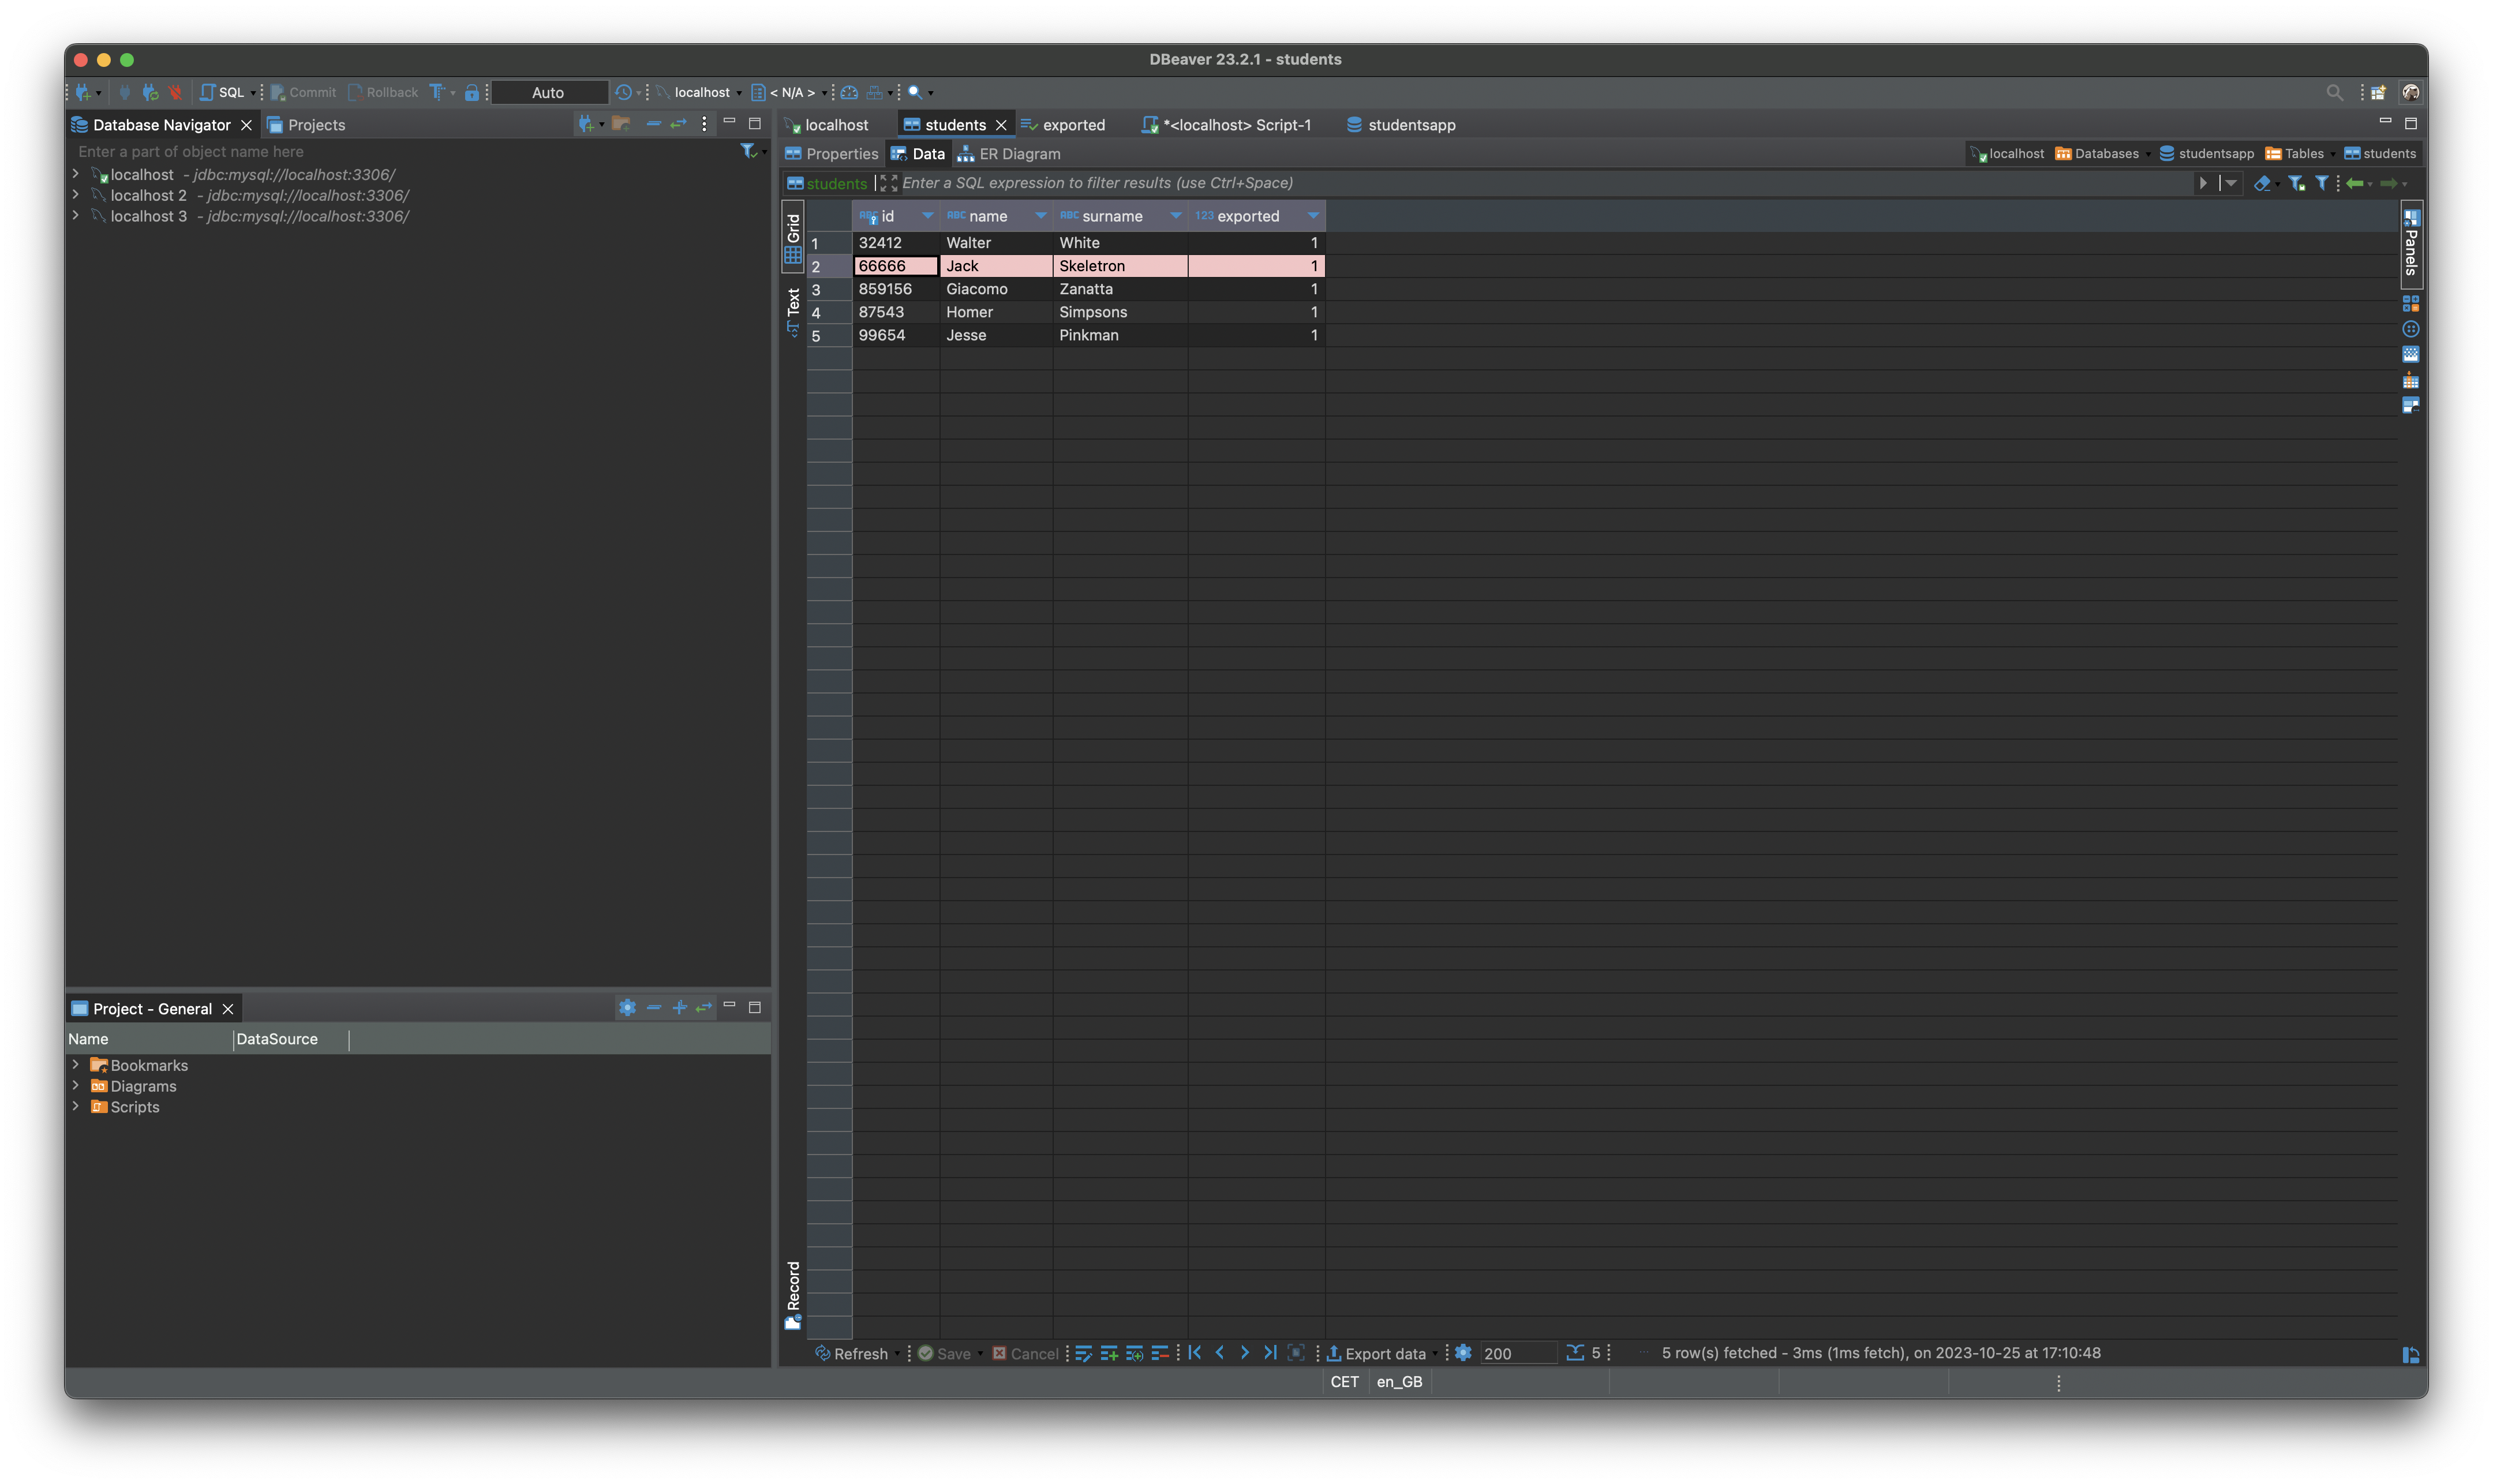
Task: Open SQL editor via SQL toolbar button
Action: tap(223, 92)
